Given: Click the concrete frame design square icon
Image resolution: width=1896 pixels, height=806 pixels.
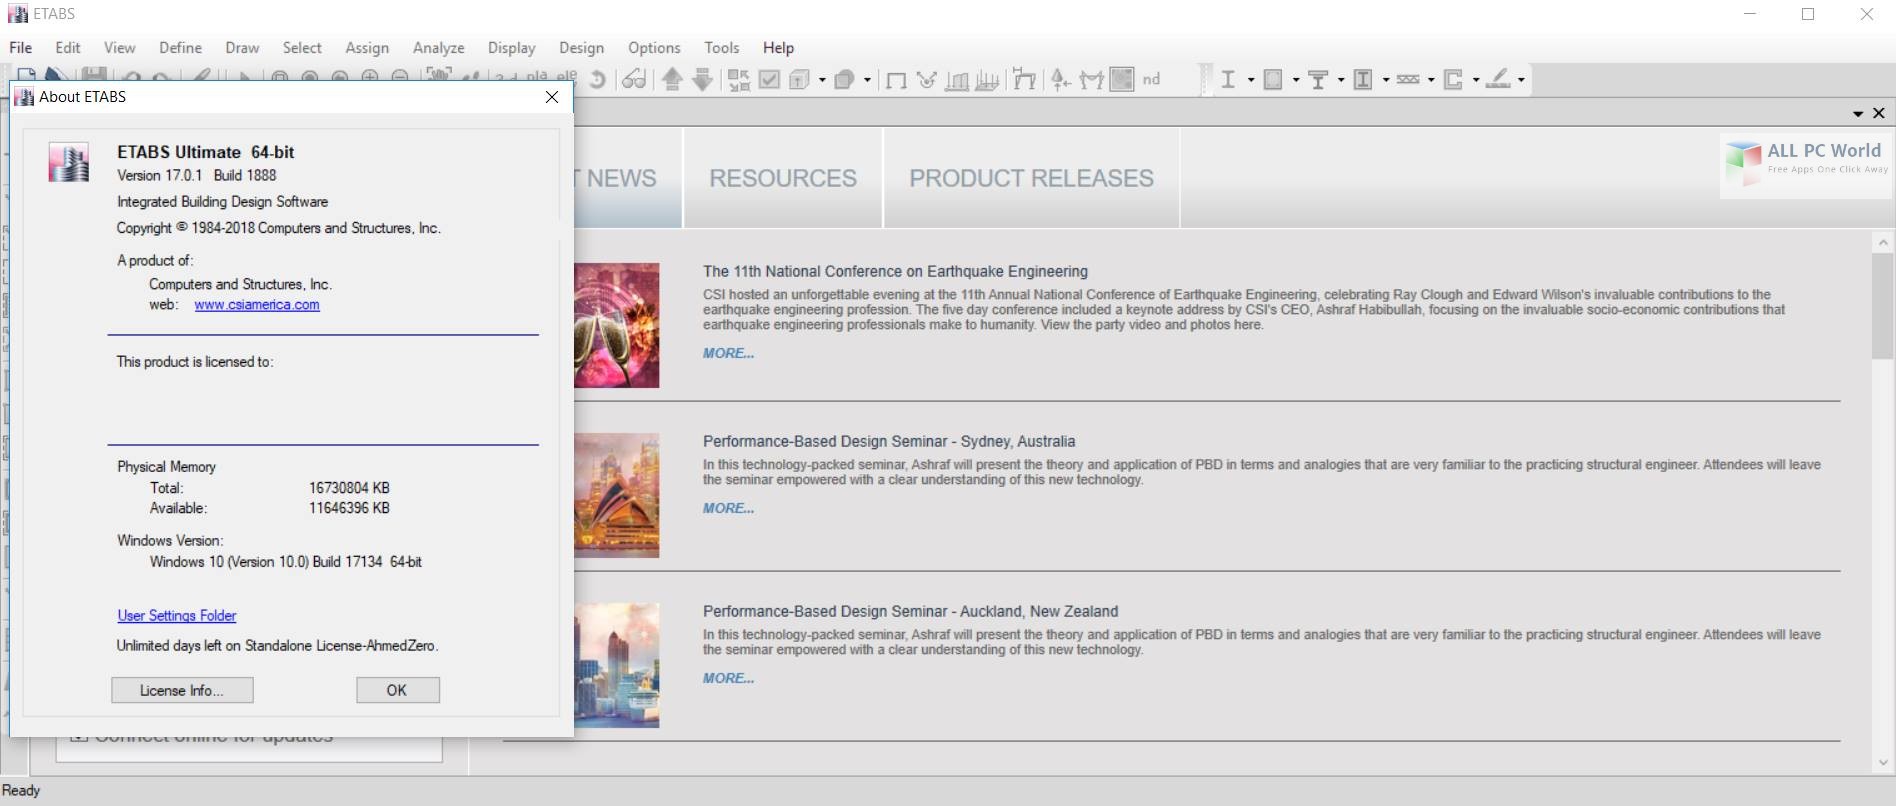Looking at the screenshot, I should [x=1273, y=80].
